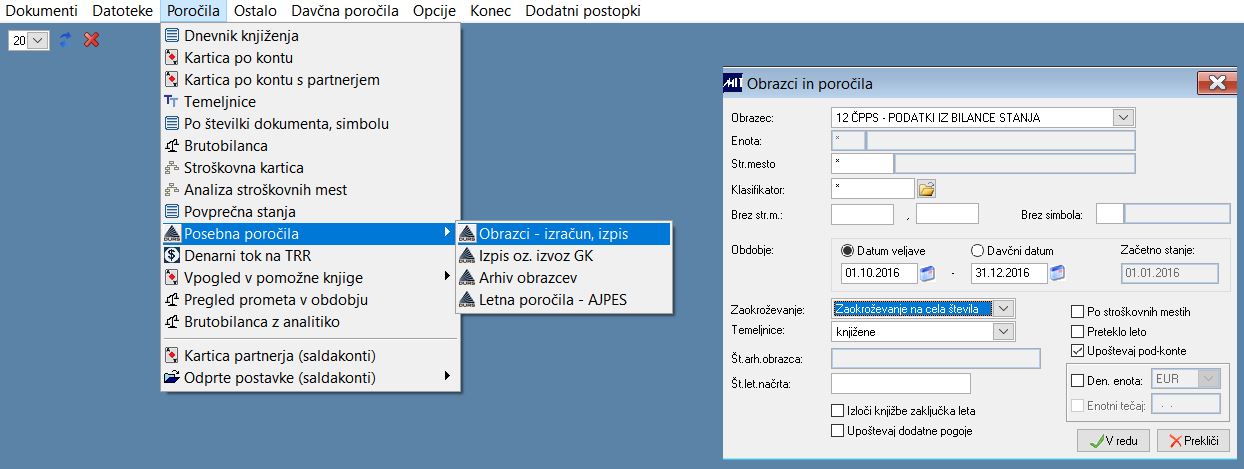Click the Prekliči button
Screen dimensions: 1244x469
[x=1193, y=441]
